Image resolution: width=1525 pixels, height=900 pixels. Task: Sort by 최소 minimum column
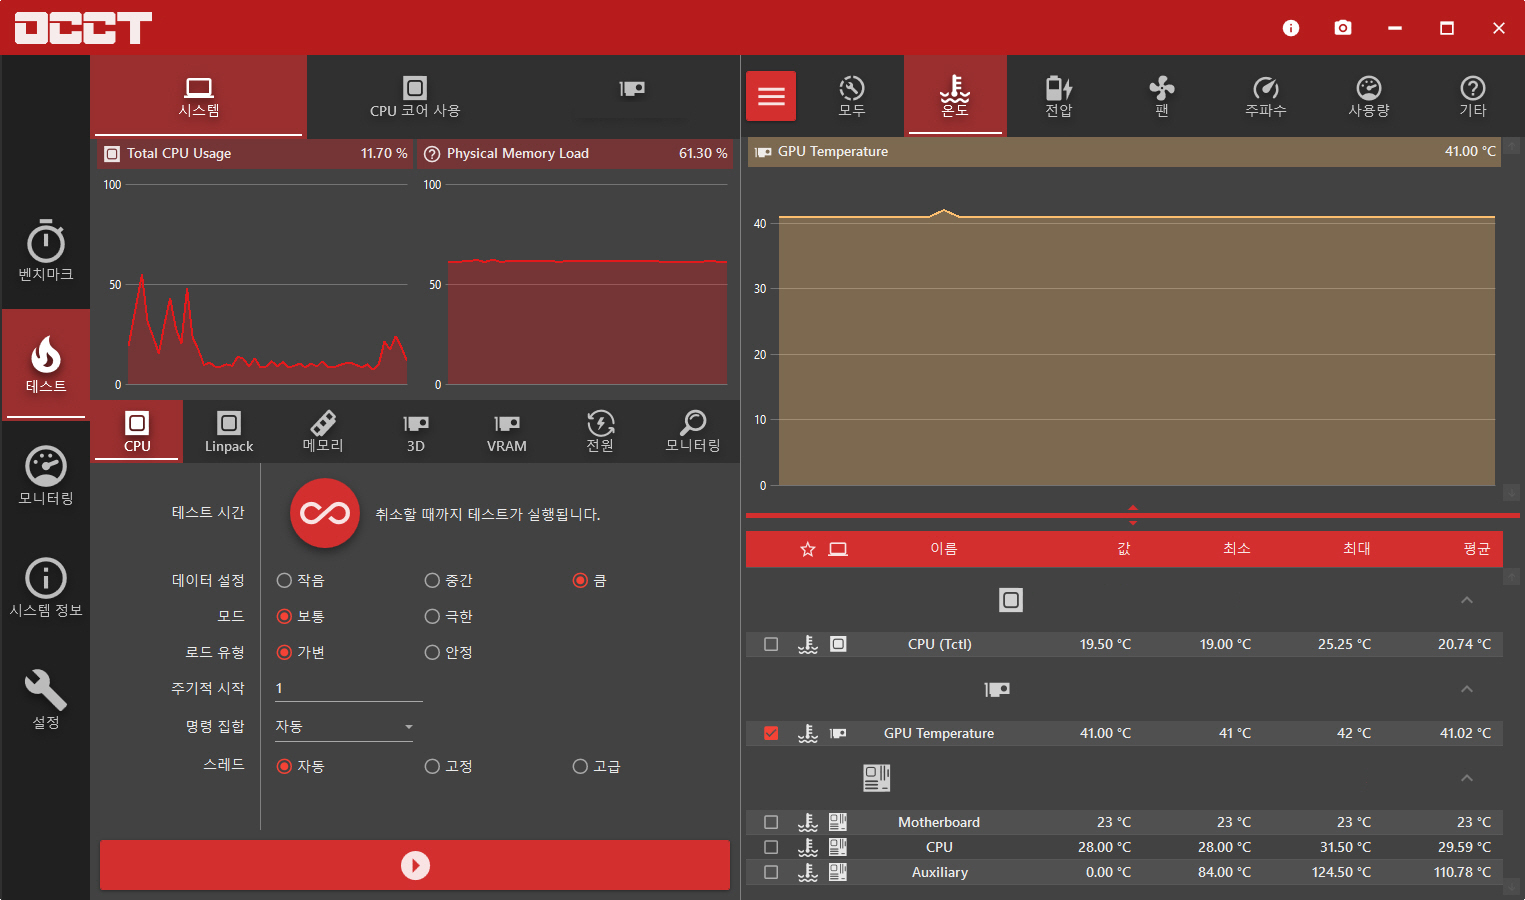pyautogui.click(x=1237, y=549)
